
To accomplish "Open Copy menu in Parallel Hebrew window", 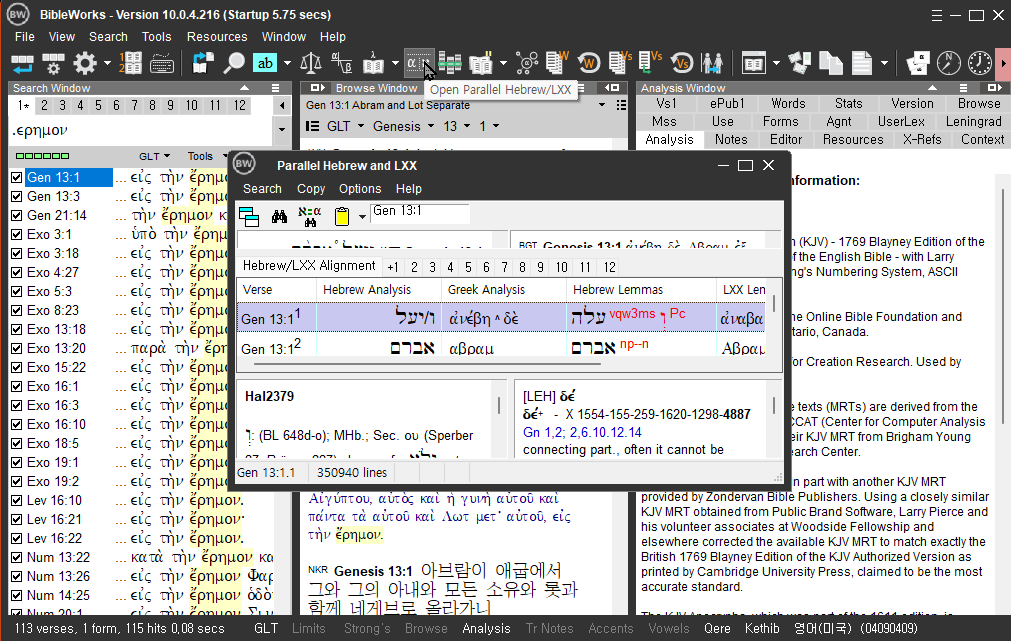I will point(311,189).
